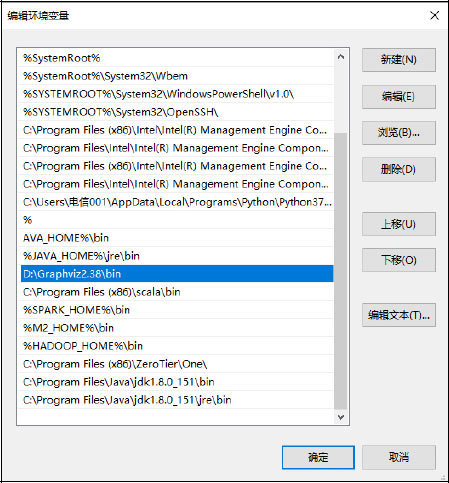This screenshot has width=449, height=483.
Task: Move selected entry down with 下移(O)
Action: 399,260
